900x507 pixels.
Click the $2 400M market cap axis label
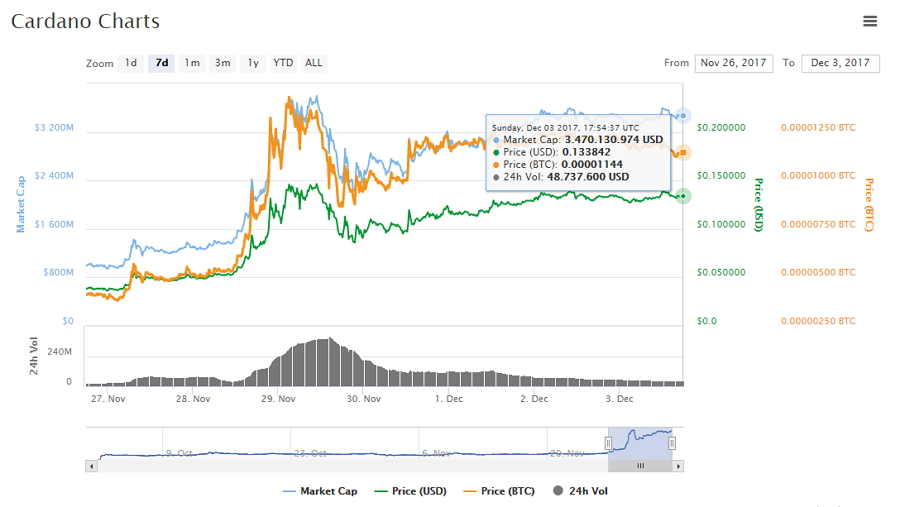(54, 176)
